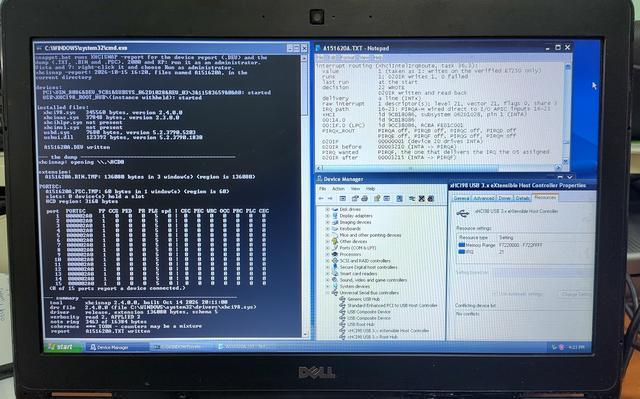This screenshot has width=640, height=399.
Task: Select the Keyboards category
Action: (350, 229)
